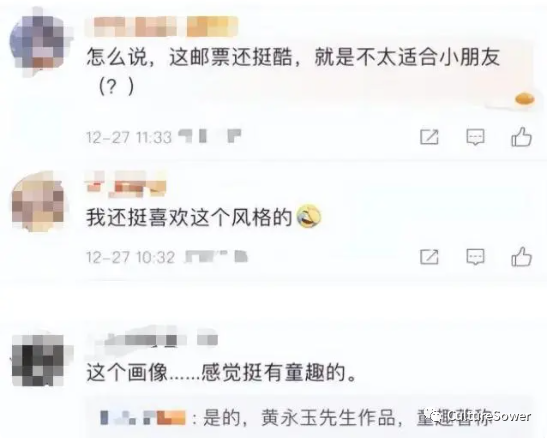Open third commenter's dark avatar
This screenshot has width=548, height=438.
click(38, 361)
